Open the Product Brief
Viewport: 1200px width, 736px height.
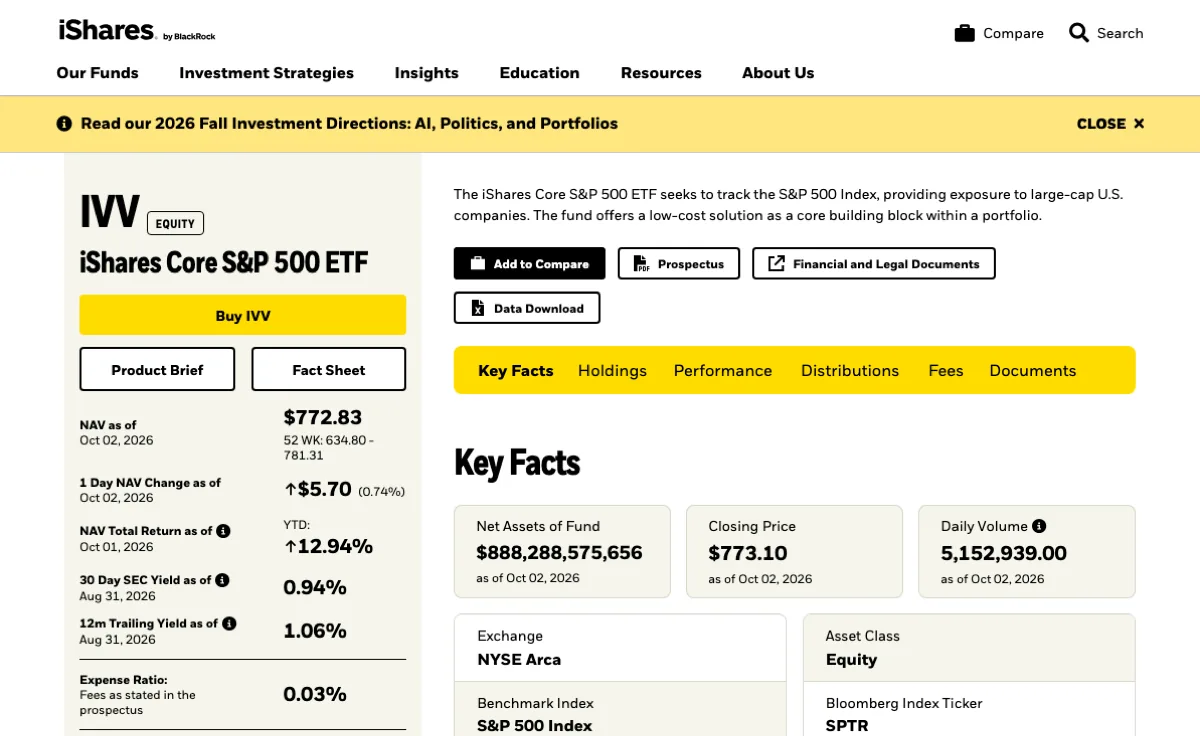tap(157, 369)
